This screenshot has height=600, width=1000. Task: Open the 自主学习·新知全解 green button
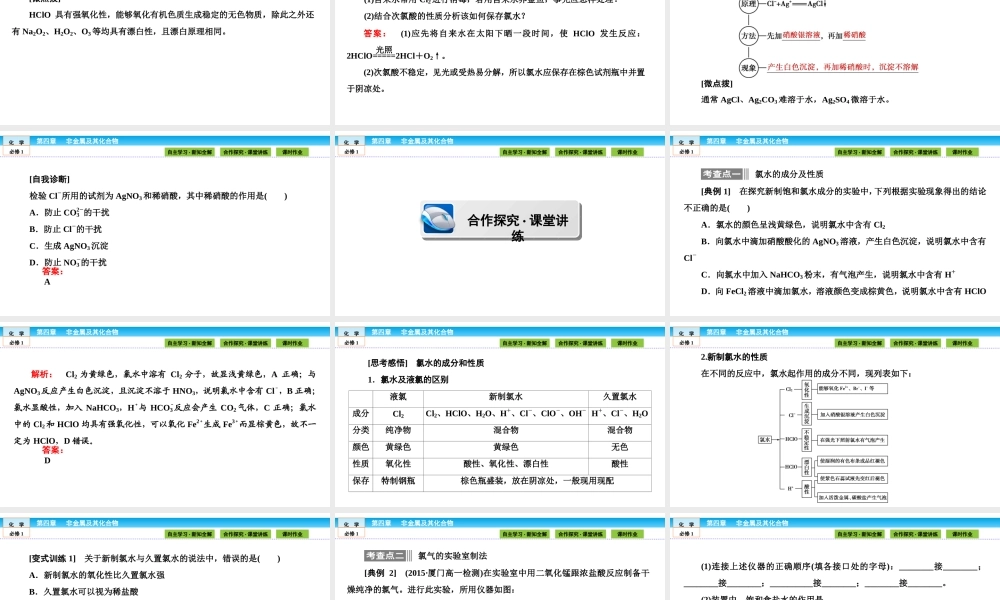525,152
